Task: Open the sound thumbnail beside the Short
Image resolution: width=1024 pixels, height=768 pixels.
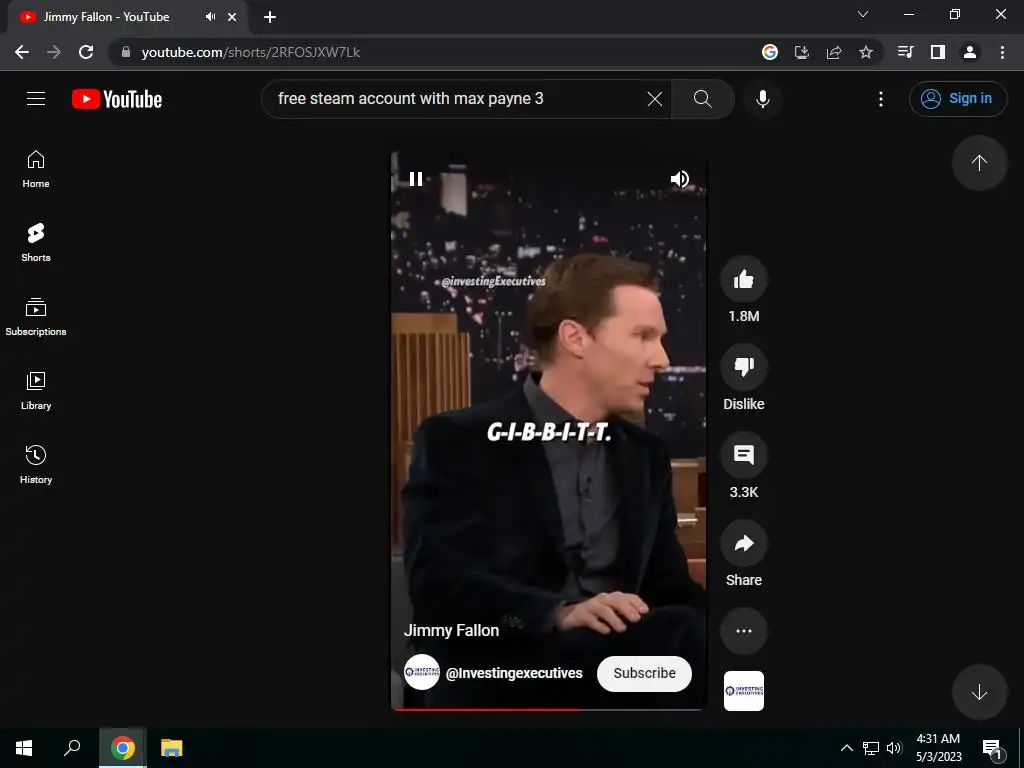Action: (x=743, y=691)
